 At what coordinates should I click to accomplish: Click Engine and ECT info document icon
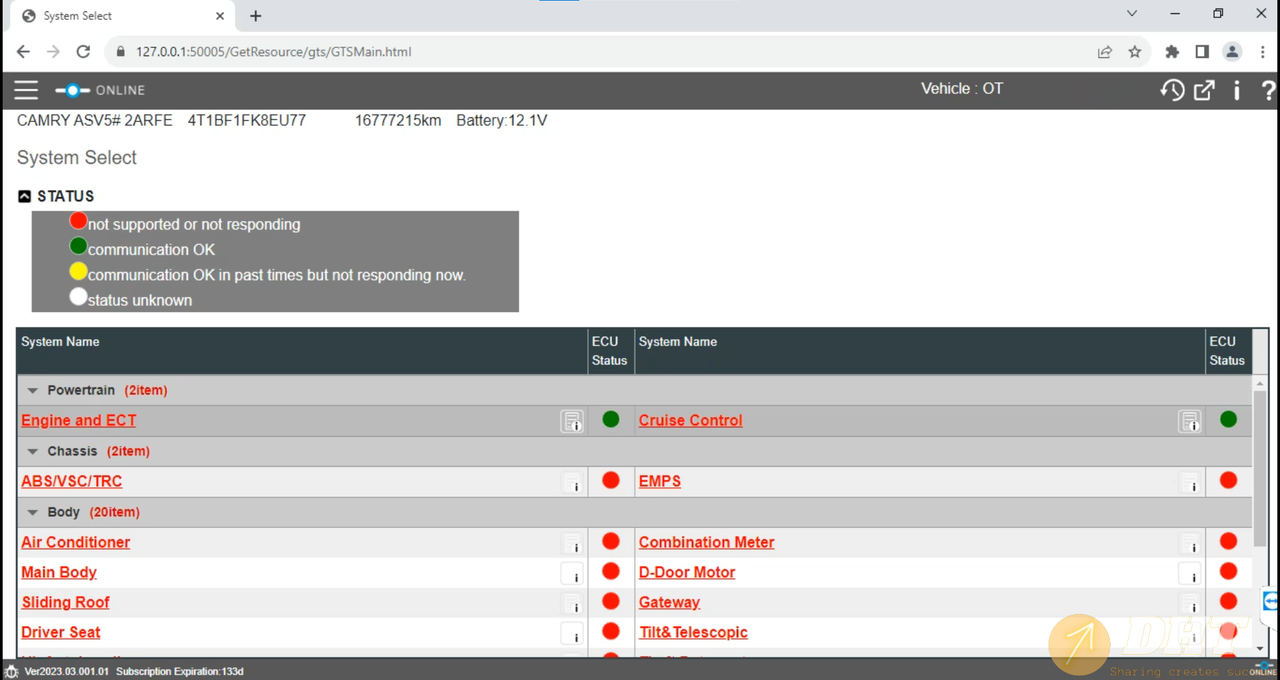(x=572, y=422)
